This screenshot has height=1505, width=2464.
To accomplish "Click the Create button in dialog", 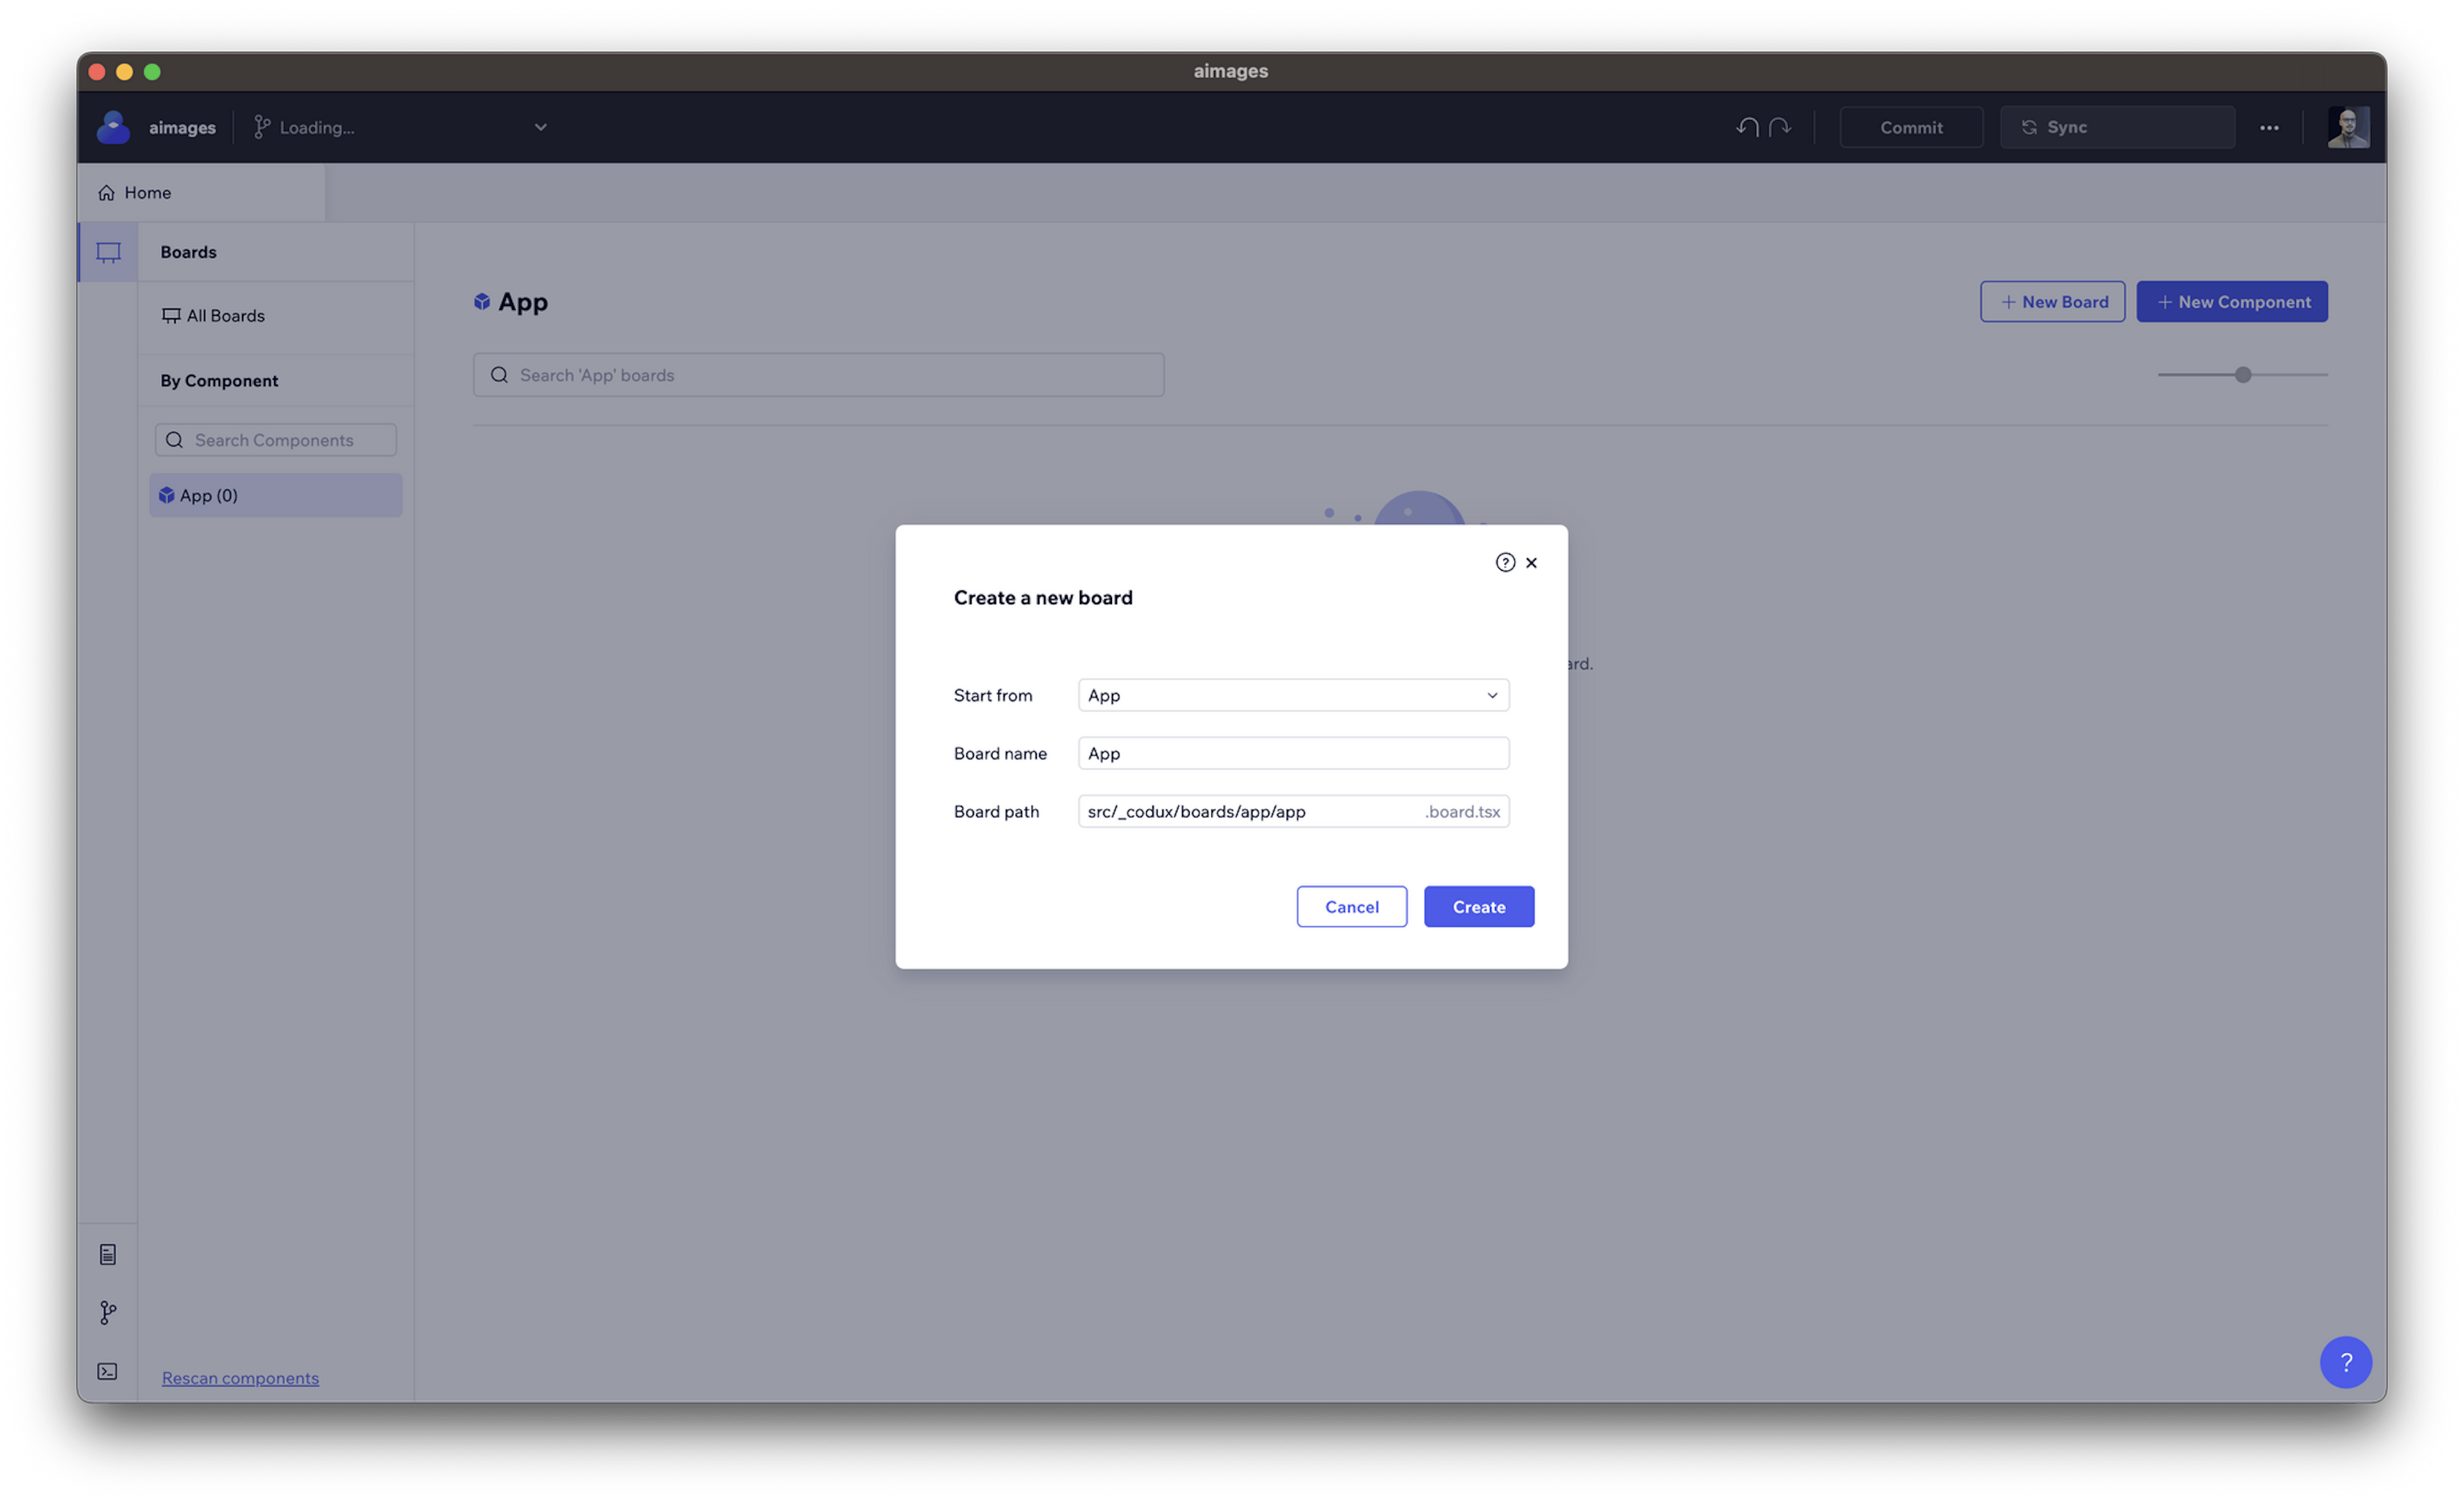I will [x=1478, y=905].
